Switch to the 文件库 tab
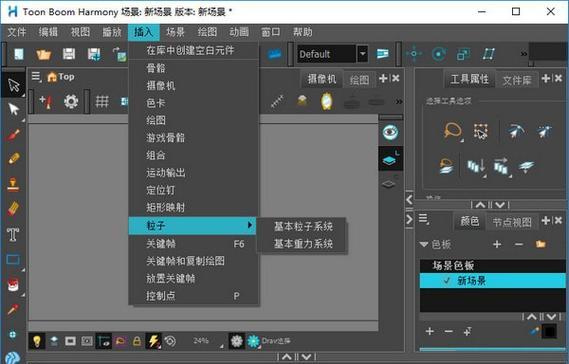The height and width of the screenshot is (364, 569). tap(517, 80)
